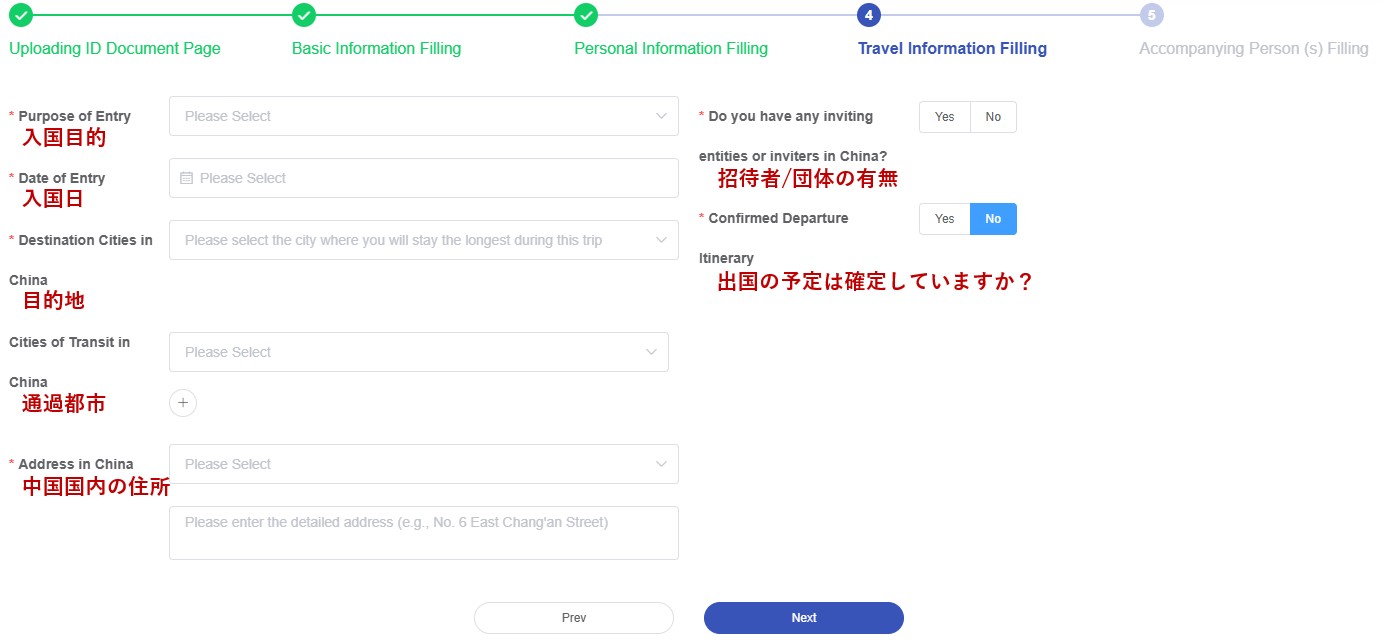Click the Personal Information Filling checkmark icon
This screenshot has height=642, width=1382.
click(586, 15)
